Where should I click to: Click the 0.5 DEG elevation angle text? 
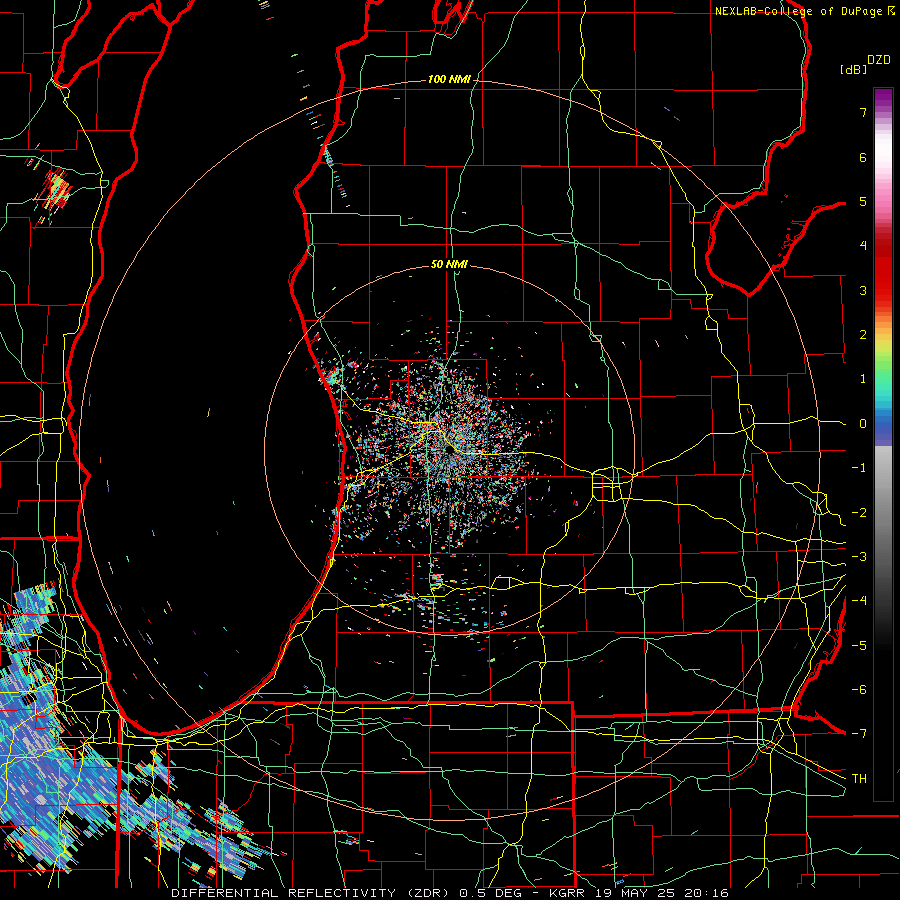click(x=494, y=893)
